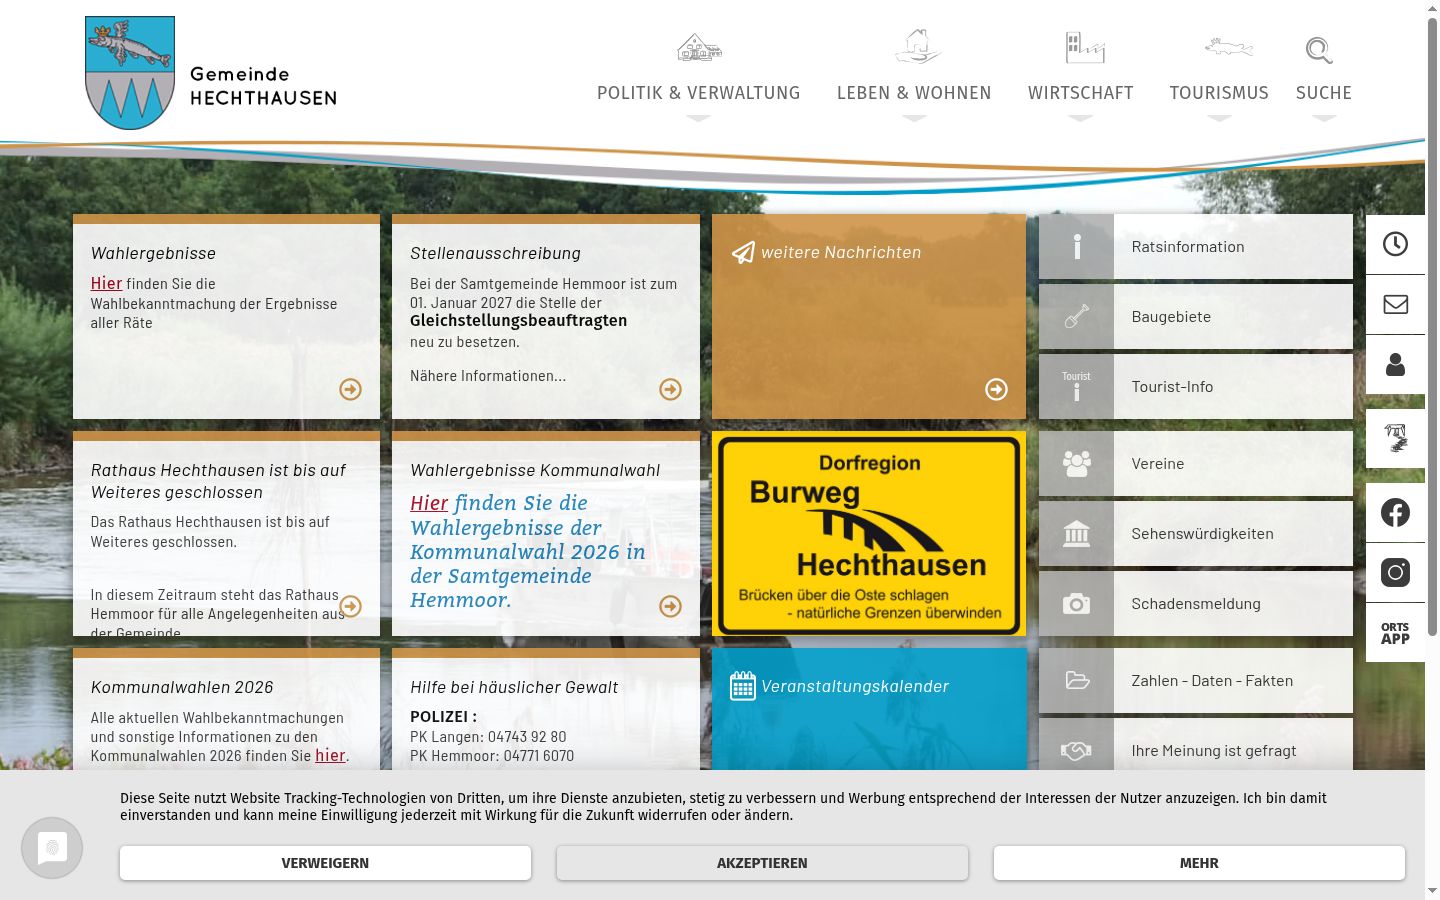This screenshot has height=900, width=1440.
Task: Click the museum icon beside Sehenswürdigkeiten
Action: [1076, 534]
